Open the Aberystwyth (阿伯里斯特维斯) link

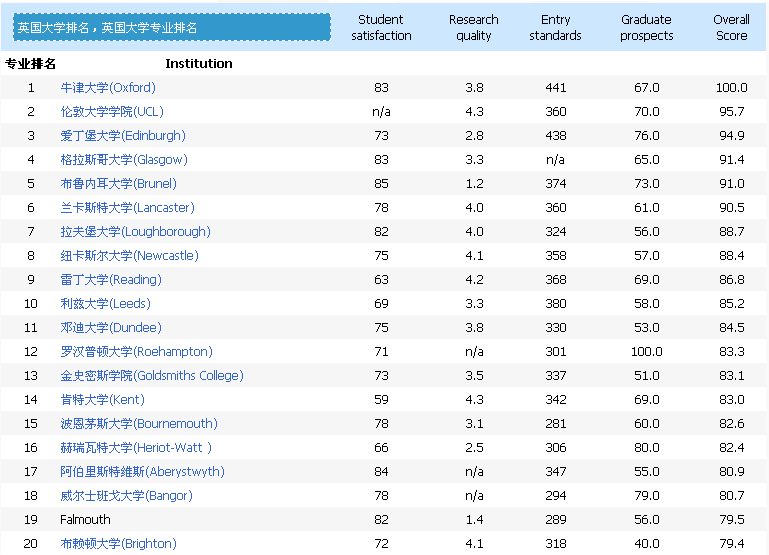142,472
